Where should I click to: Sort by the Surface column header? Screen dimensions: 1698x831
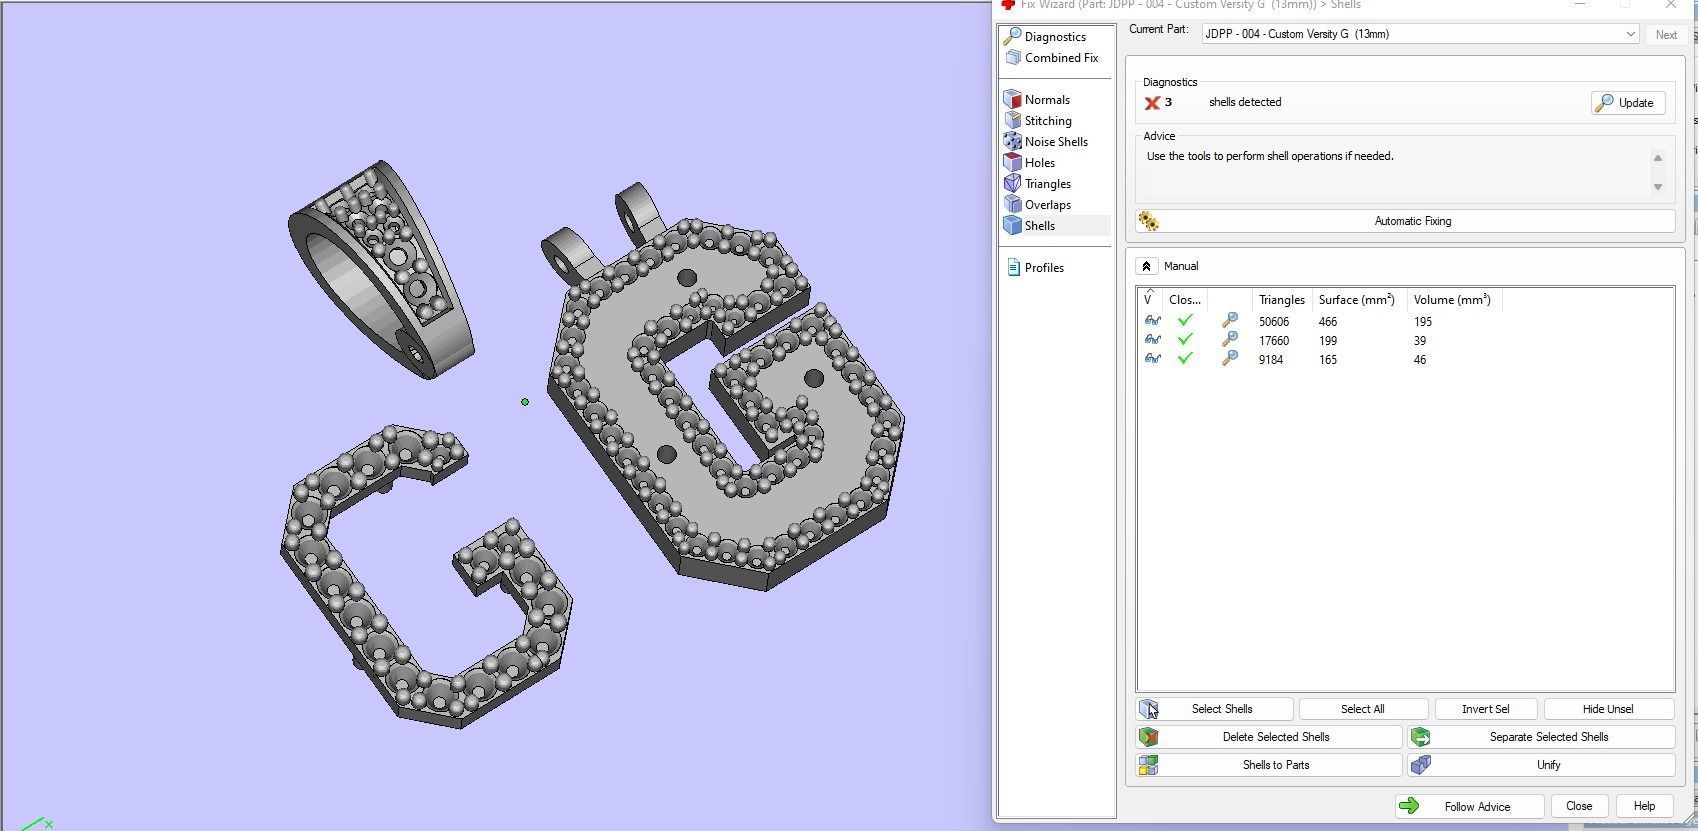1356,300
